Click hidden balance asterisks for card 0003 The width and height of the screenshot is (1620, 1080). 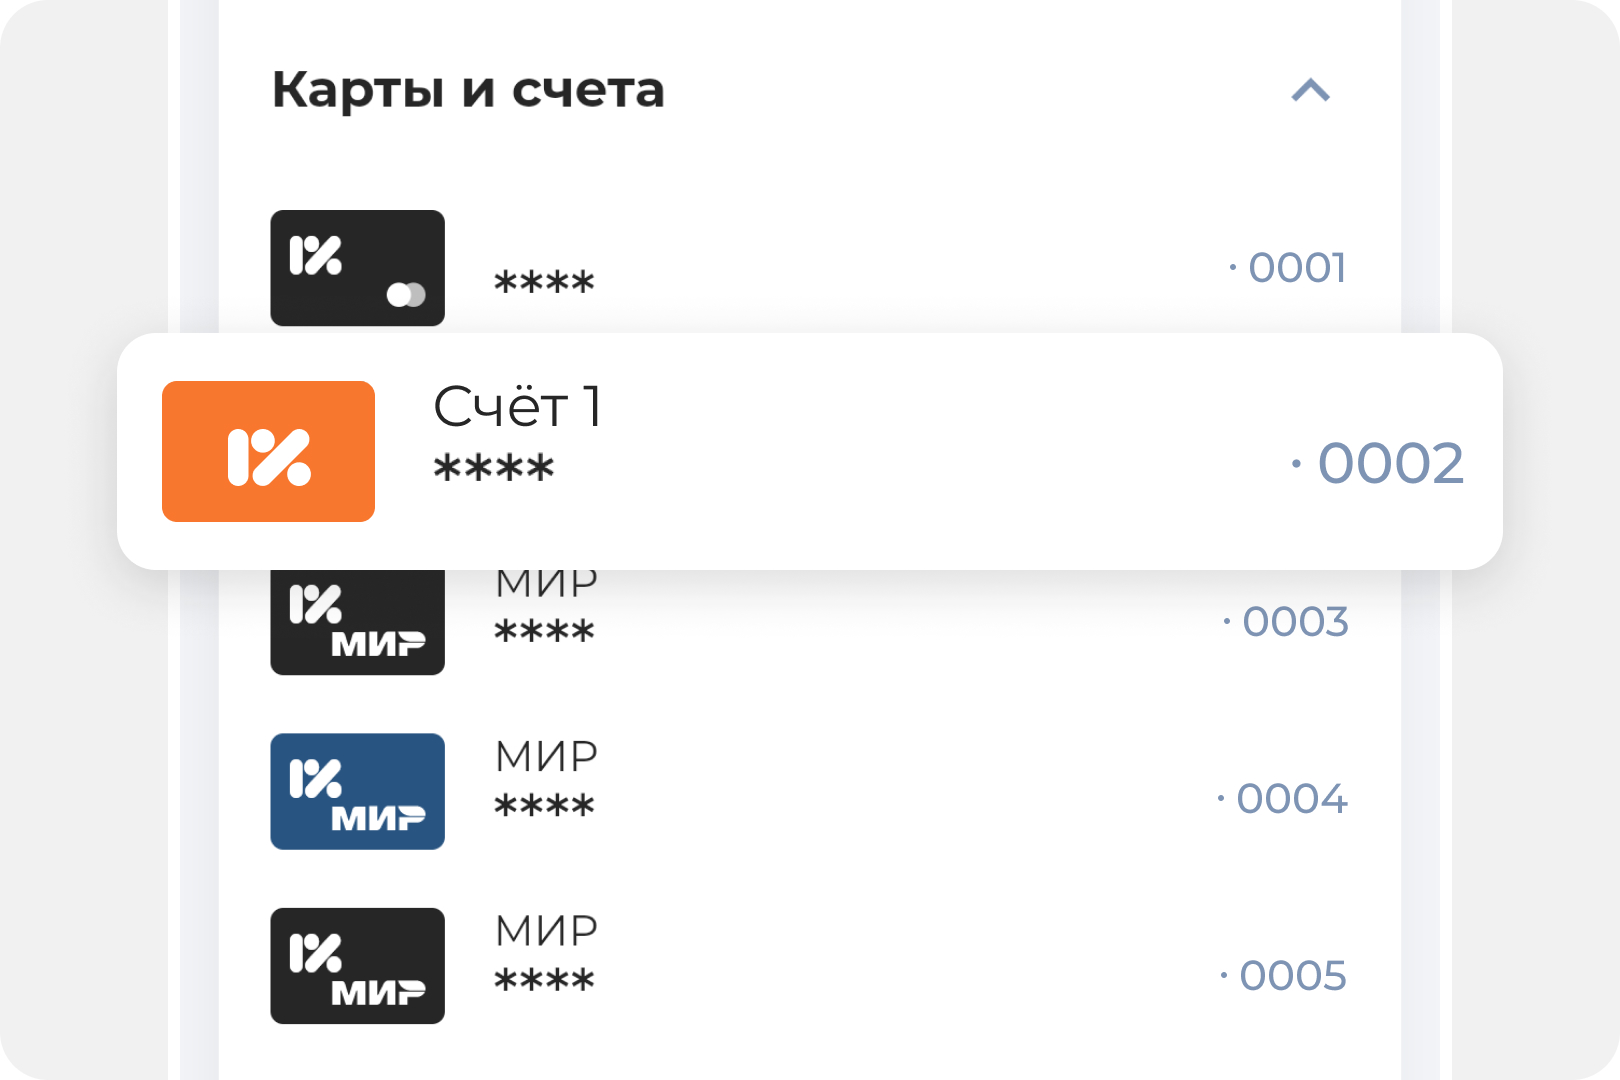tap(545, 631)
